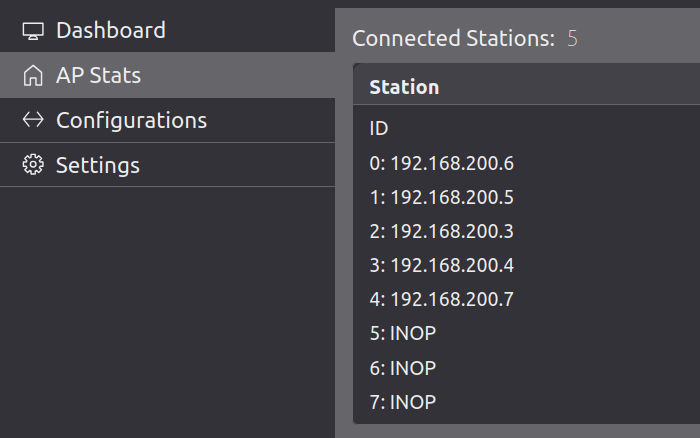This screenshot has width=700, height=438.
Task: Click the Settings gear icon
Action: 33,165
